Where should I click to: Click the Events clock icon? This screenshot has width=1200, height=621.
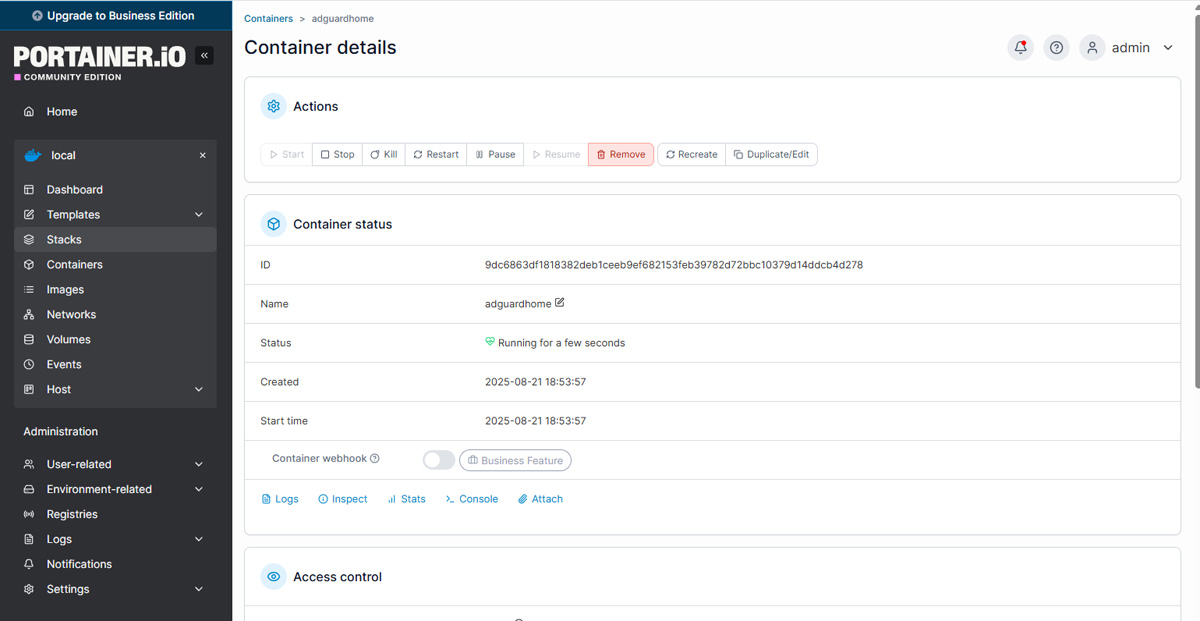point(29,365)
